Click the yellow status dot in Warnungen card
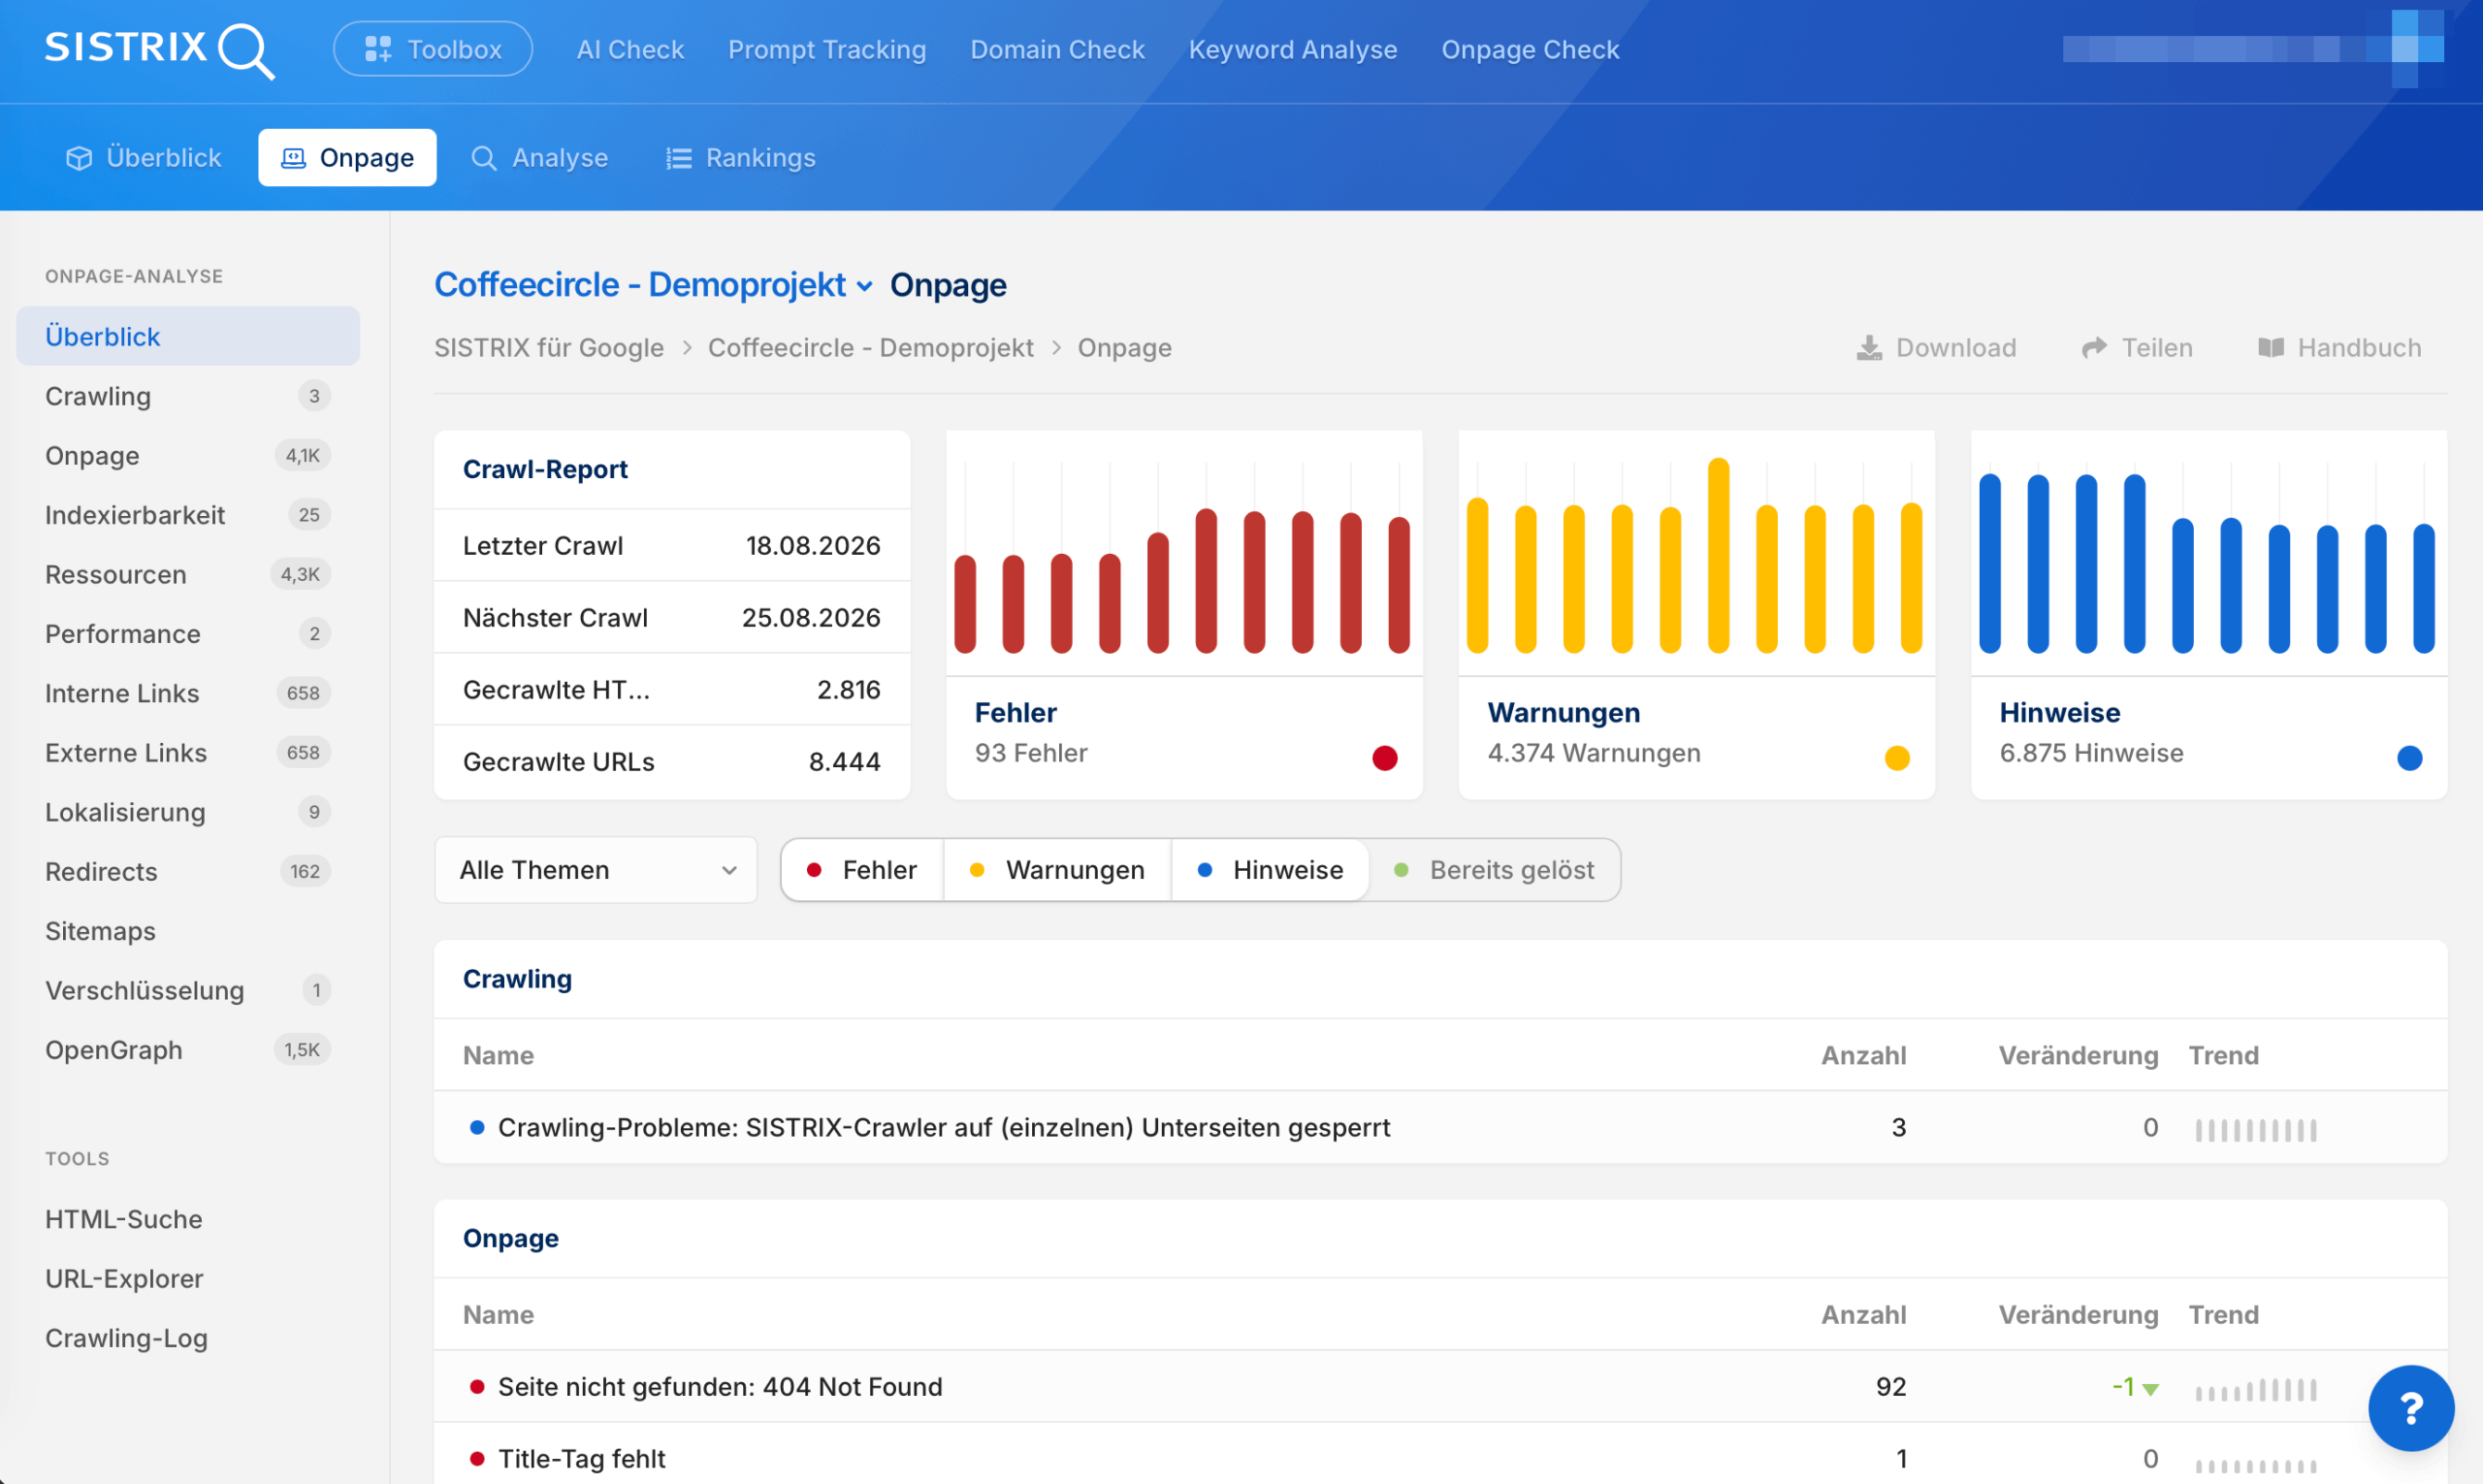 [1897, 758]
